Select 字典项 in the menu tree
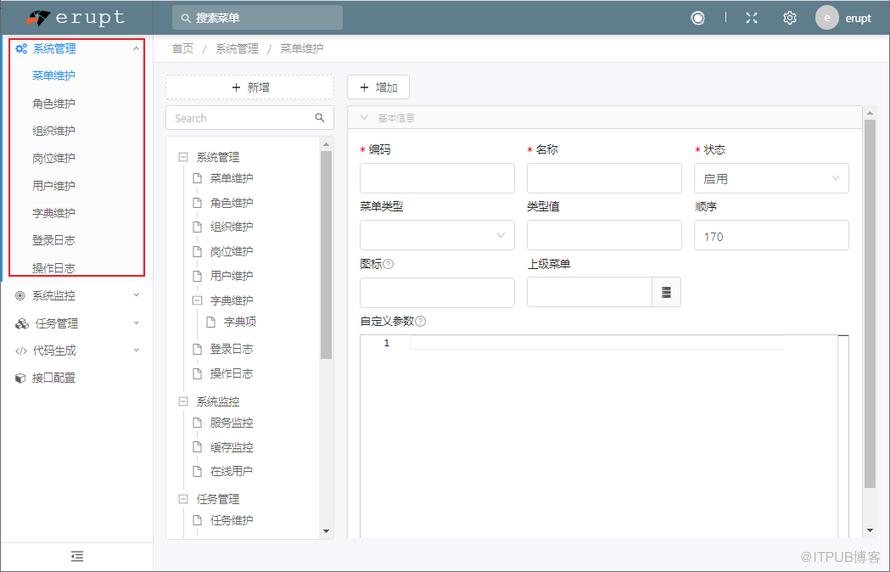The width and height of the screenshot is (890, 572). pyautogui.click(x=240, y=322)
